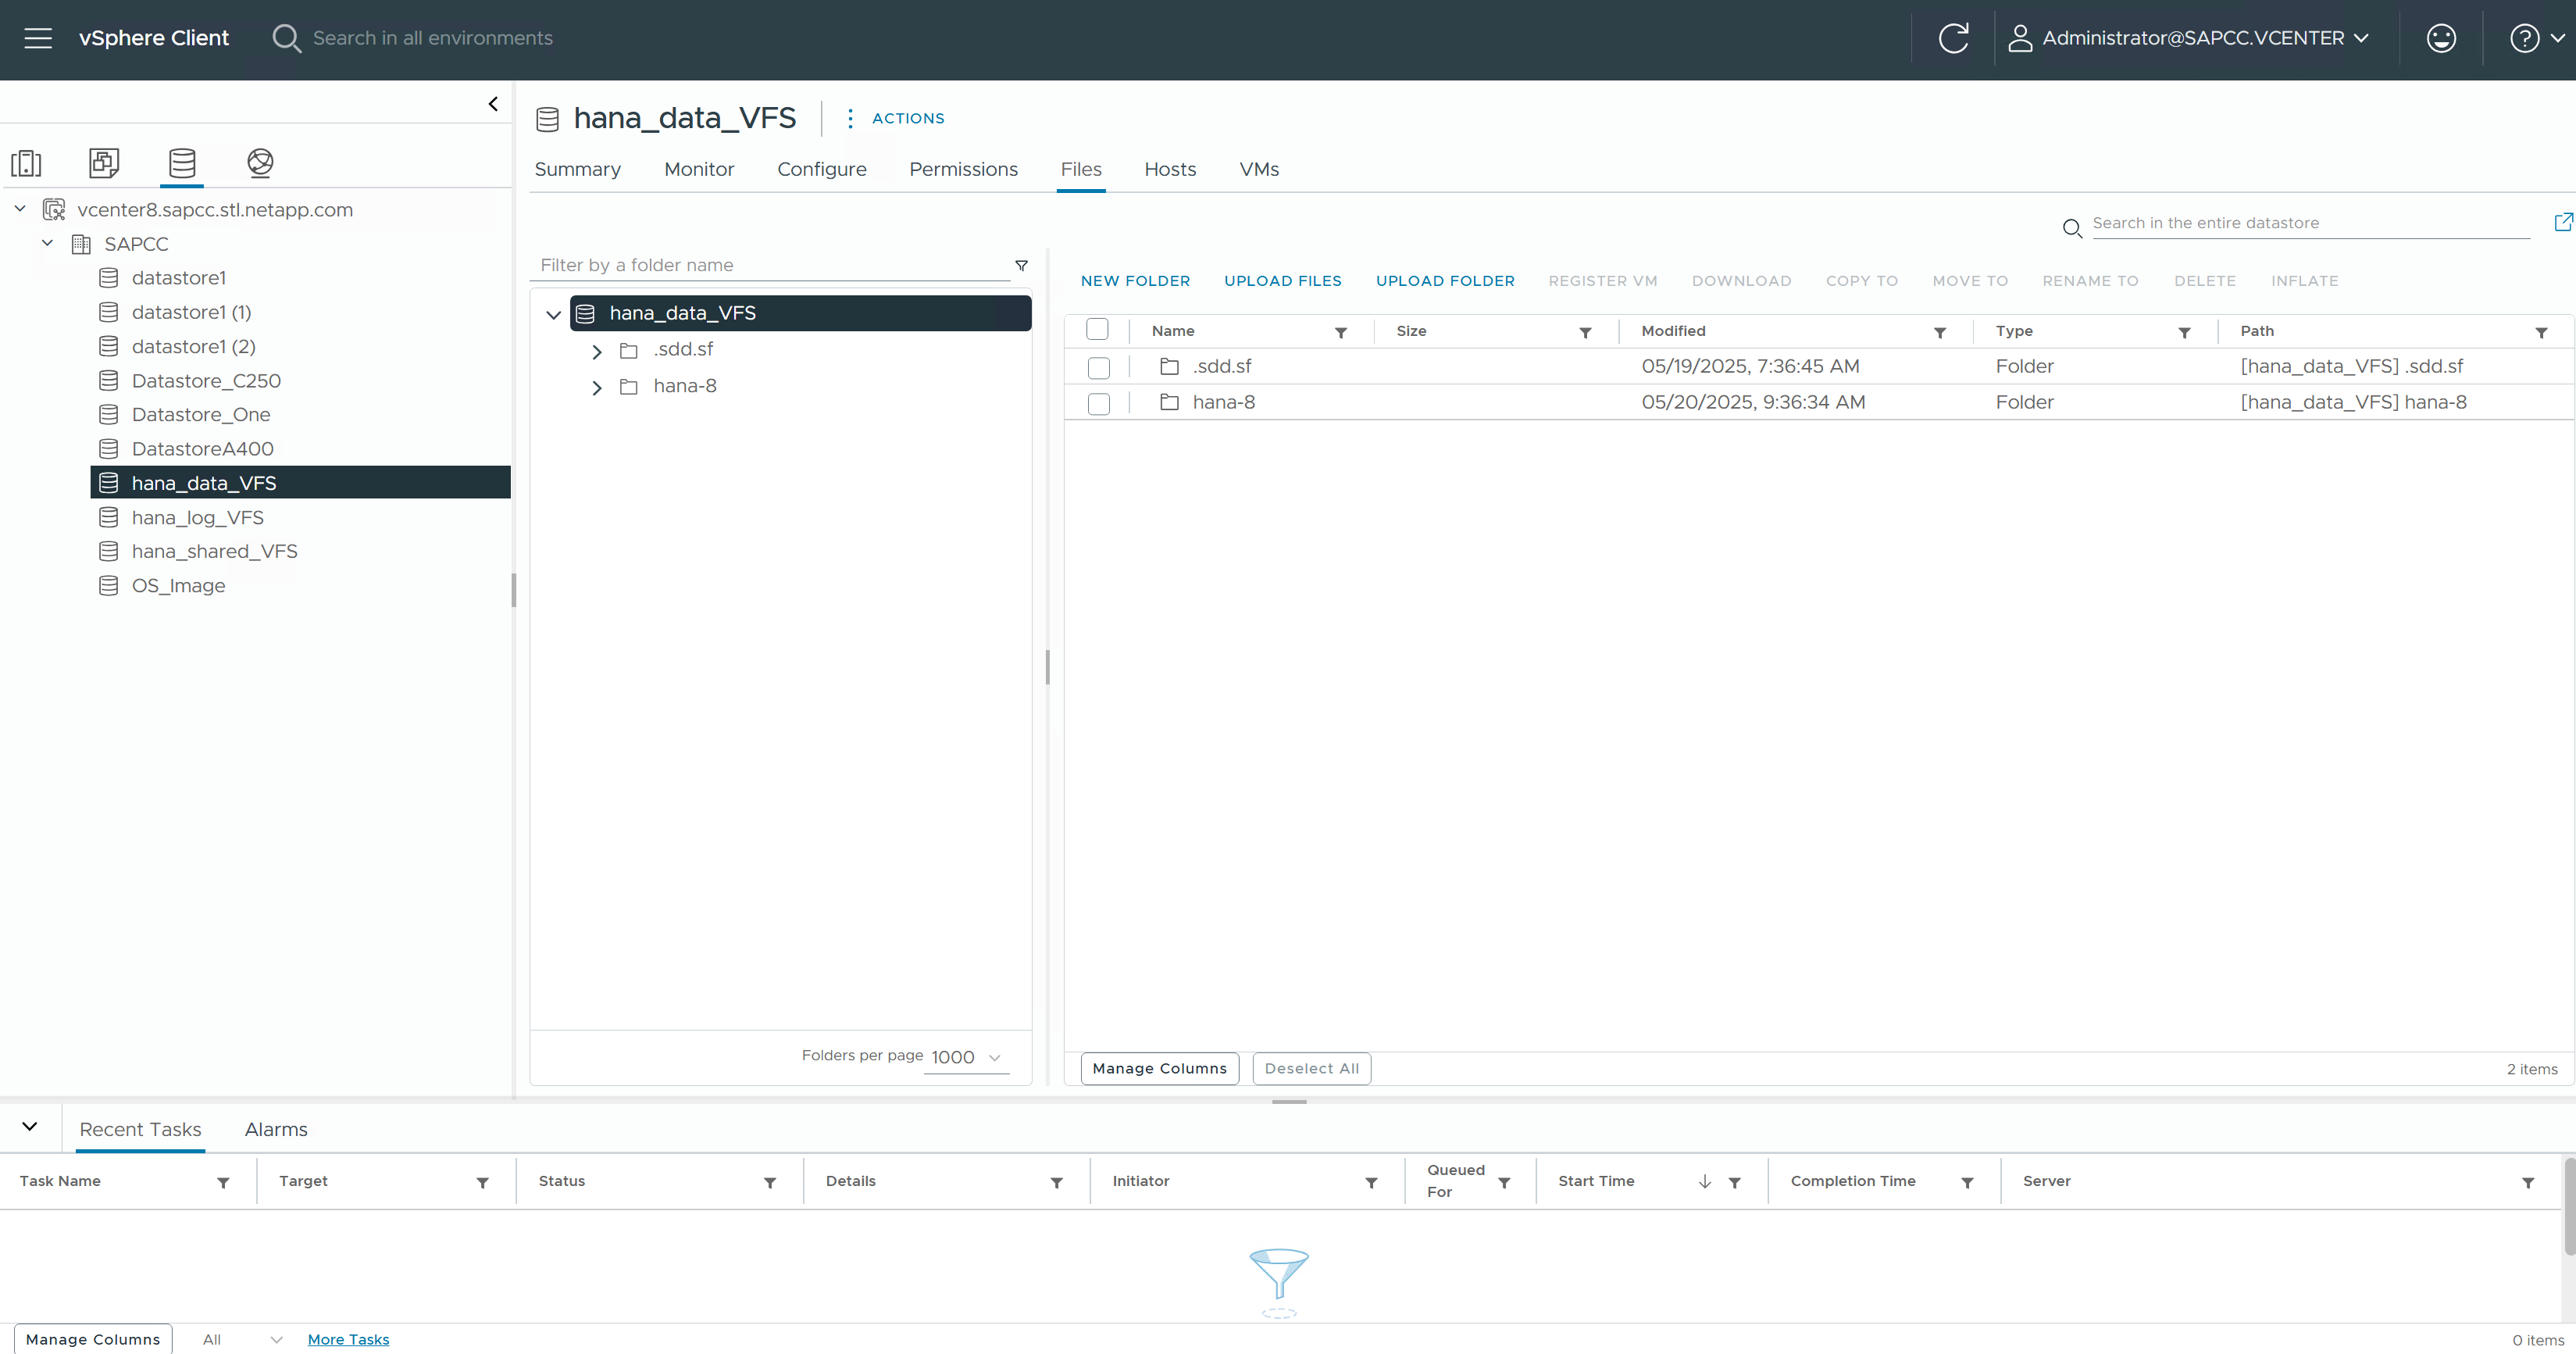
Task: Open the Networking inventory icon
Action: [260, 162]
